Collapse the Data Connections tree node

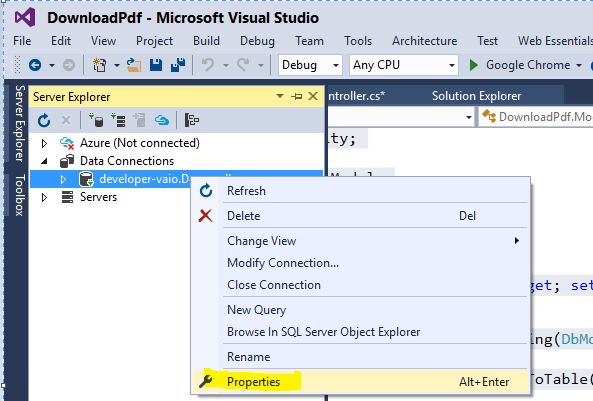click(x=45, y=161)
